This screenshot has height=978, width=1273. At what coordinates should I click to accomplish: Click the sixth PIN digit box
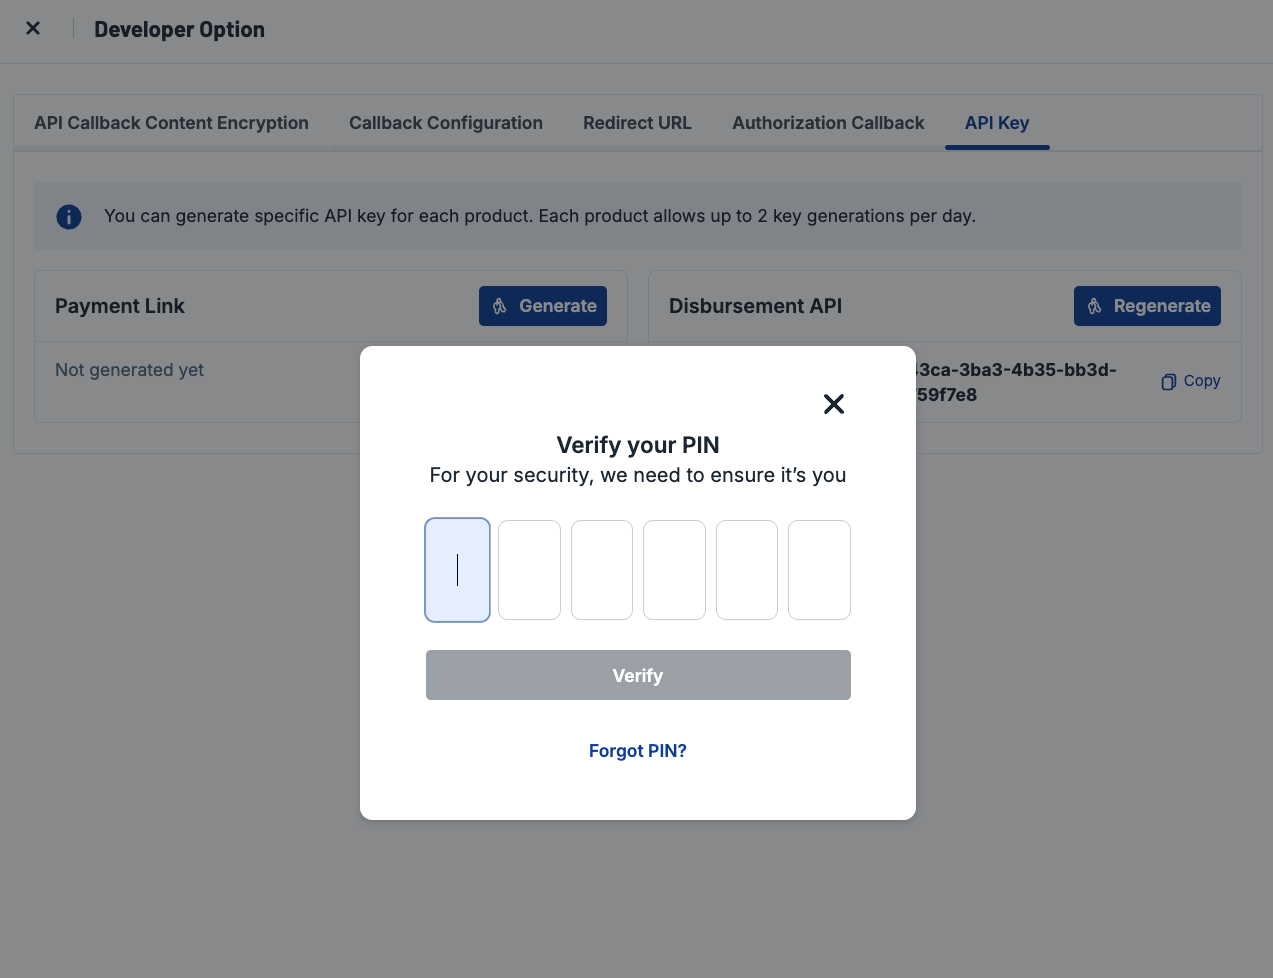click(x=819, y=570)
